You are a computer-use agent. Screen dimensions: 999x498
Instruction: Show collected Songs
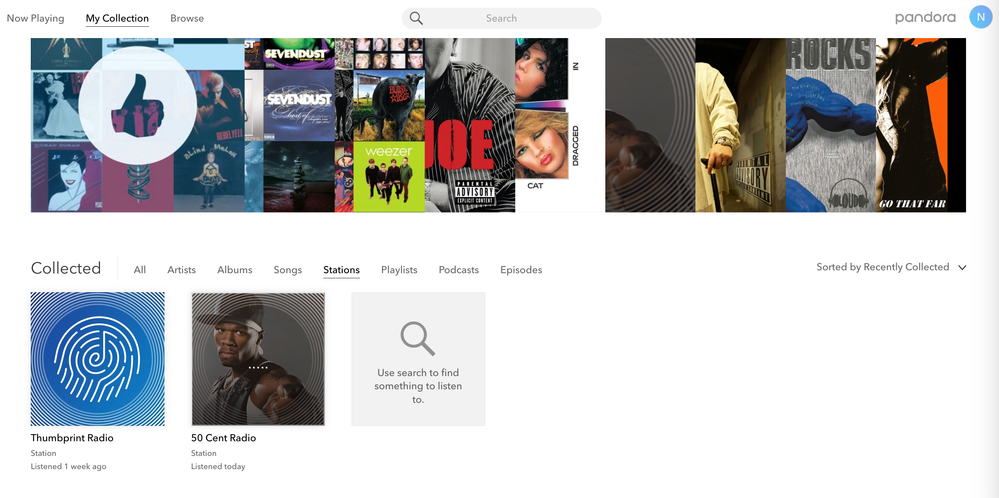click(288, 270)
